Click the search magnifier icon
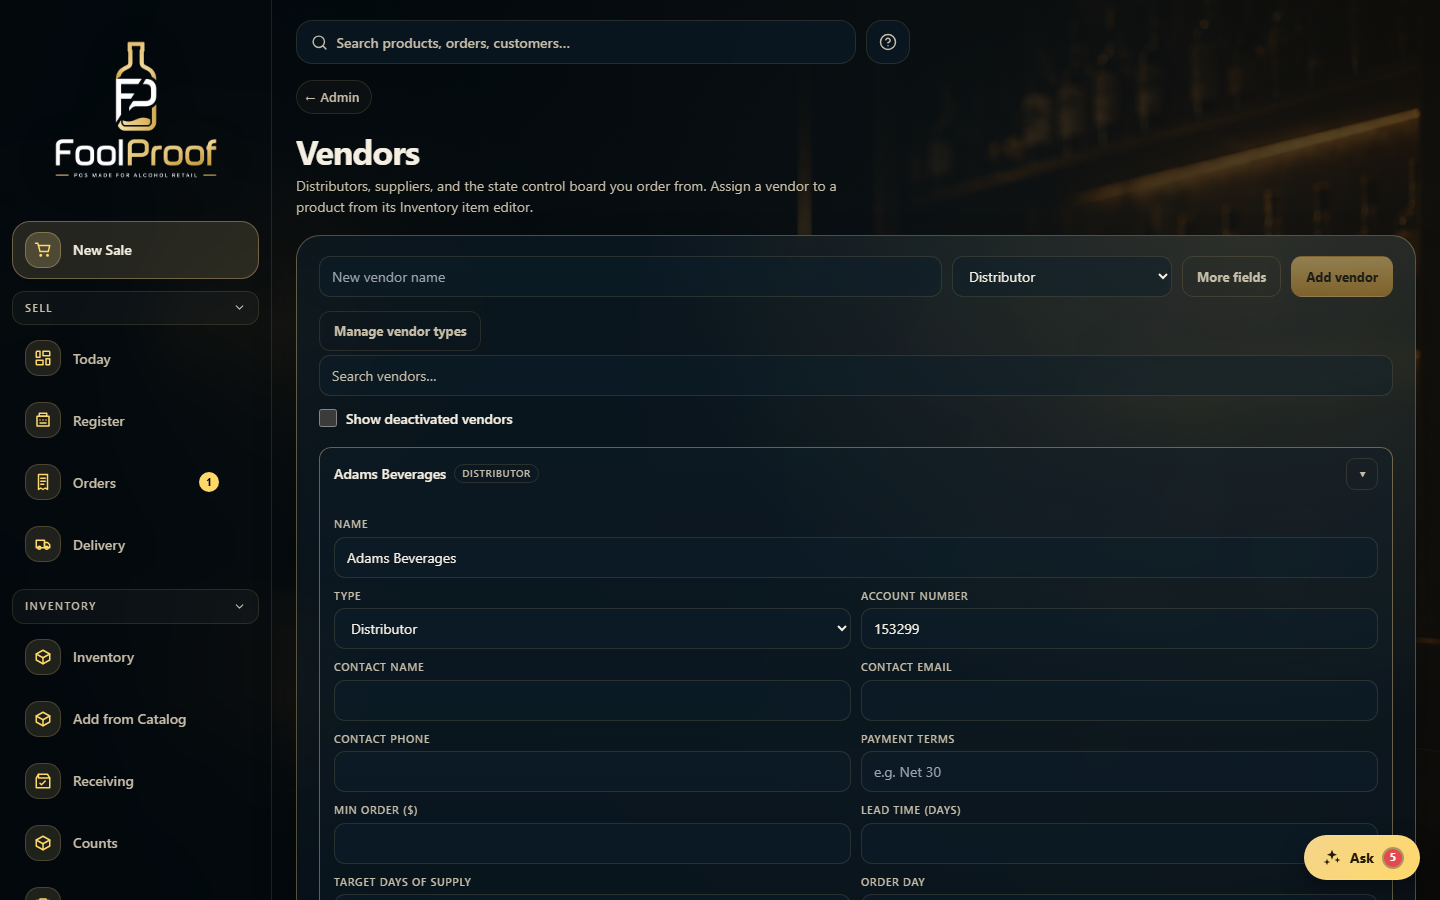1440x900 pixels. (x=320, y=43)
